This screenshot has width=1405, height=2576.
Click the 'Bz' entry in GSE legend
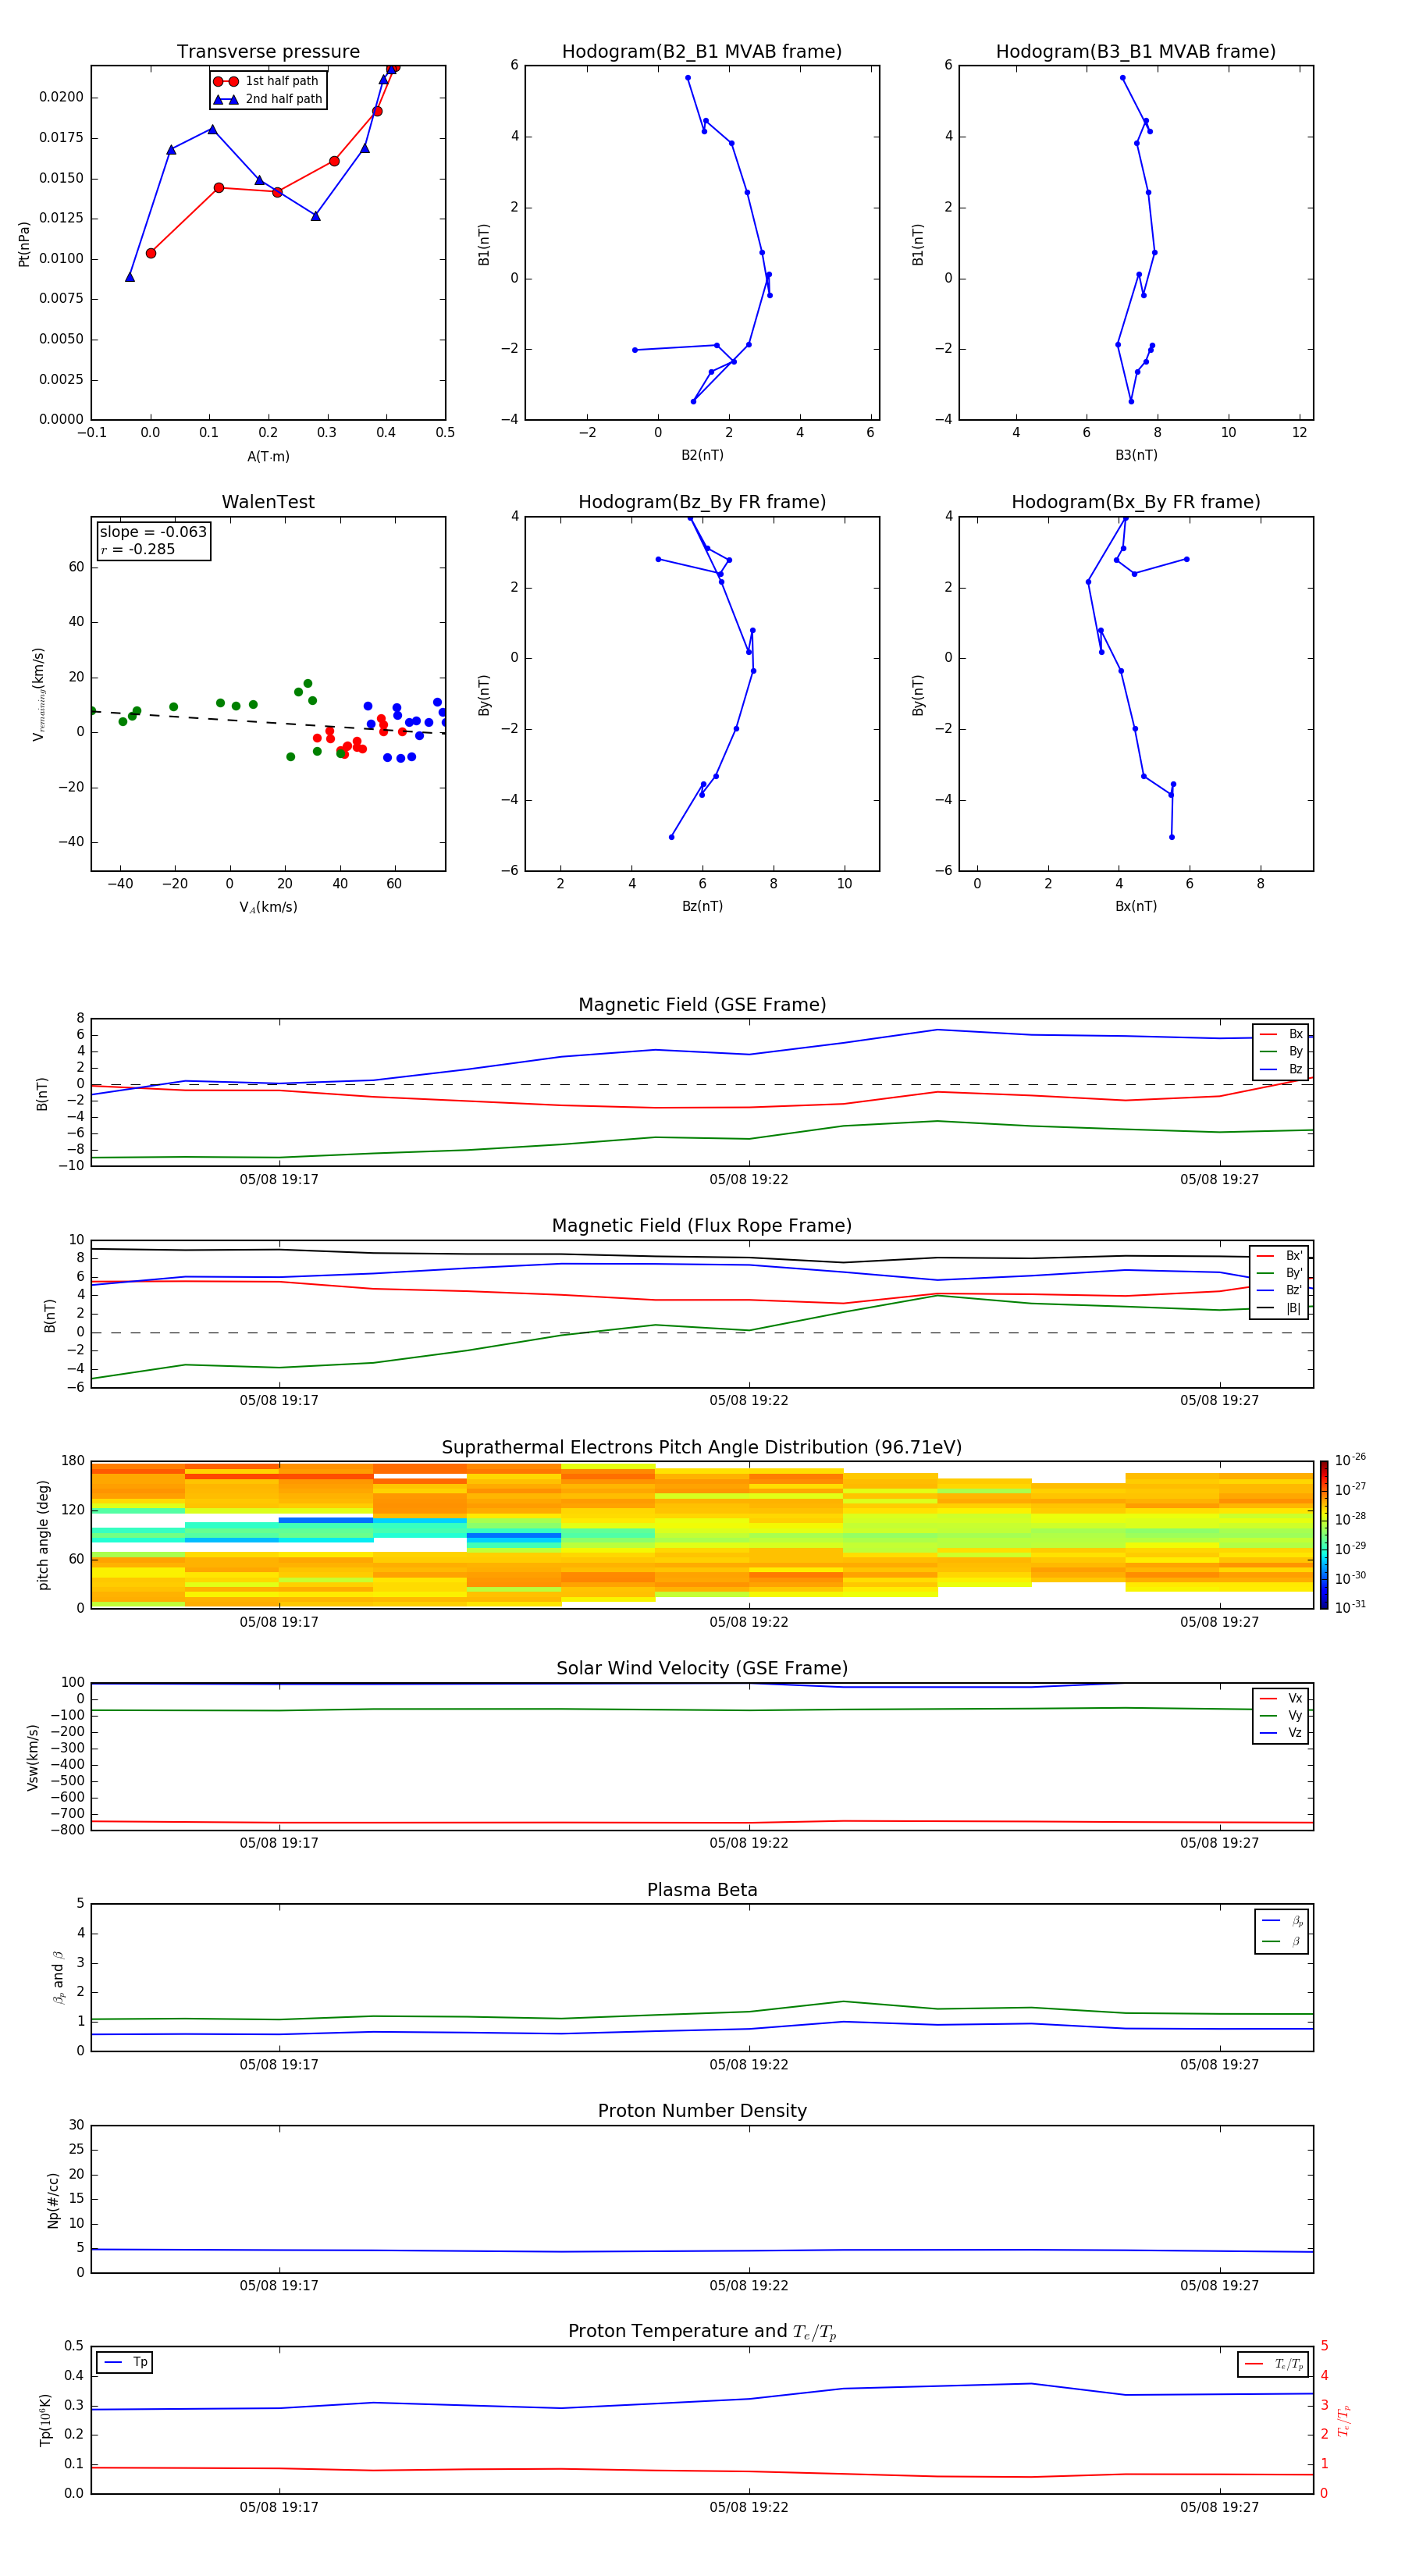tap(1281, 1069)
